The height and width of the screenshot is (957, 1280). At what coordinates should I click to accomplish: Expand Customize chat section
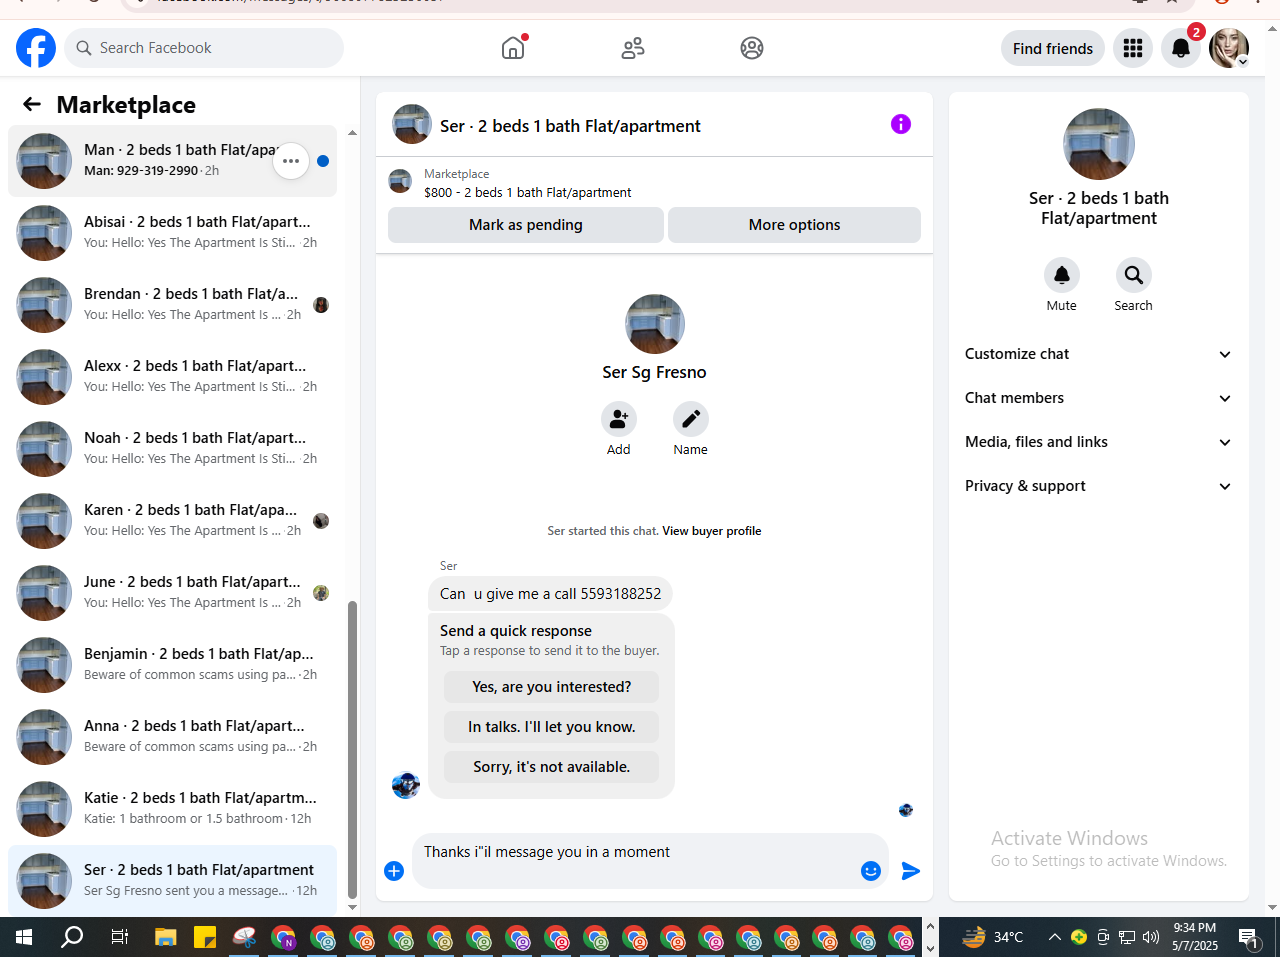click(x=1099, y=354)
